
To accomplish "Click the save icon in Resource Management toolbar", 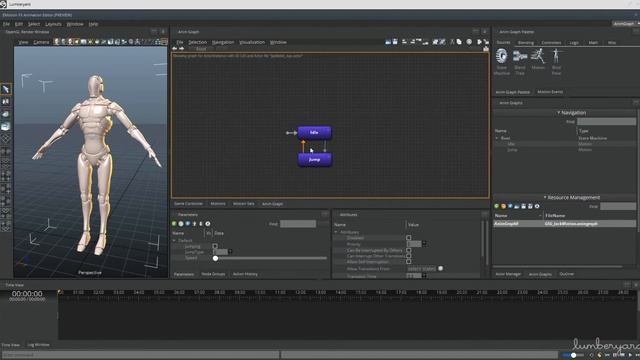I will 524,207.
